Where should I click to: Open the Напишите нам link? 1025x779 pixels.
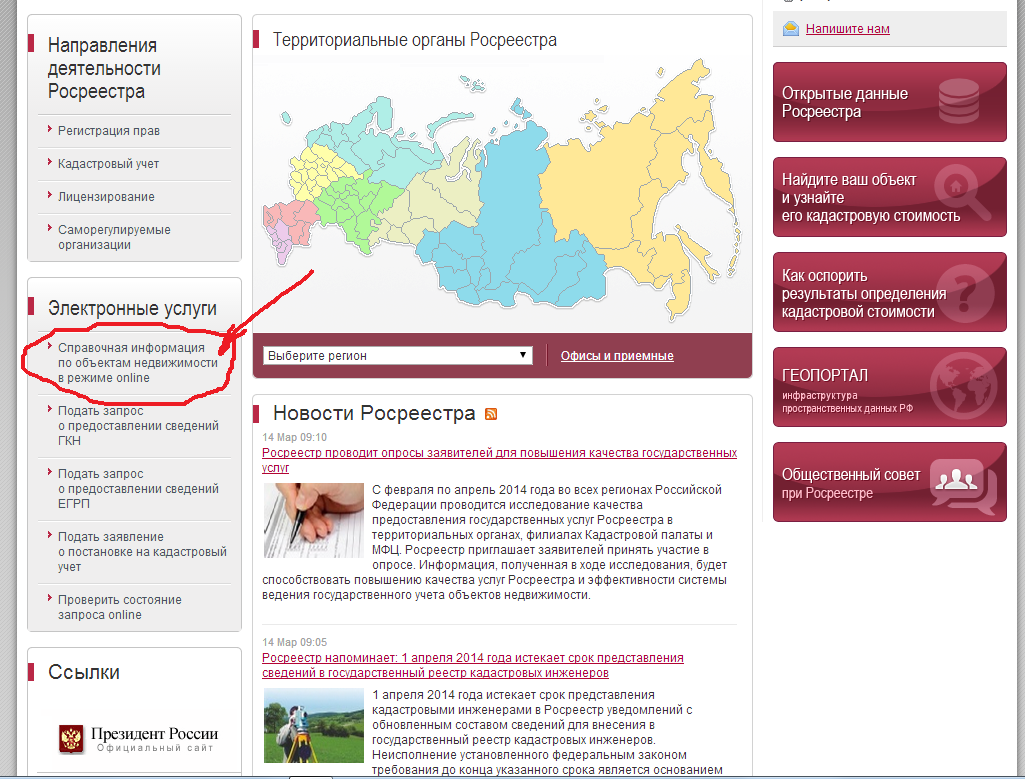click(x=847, y=29)
